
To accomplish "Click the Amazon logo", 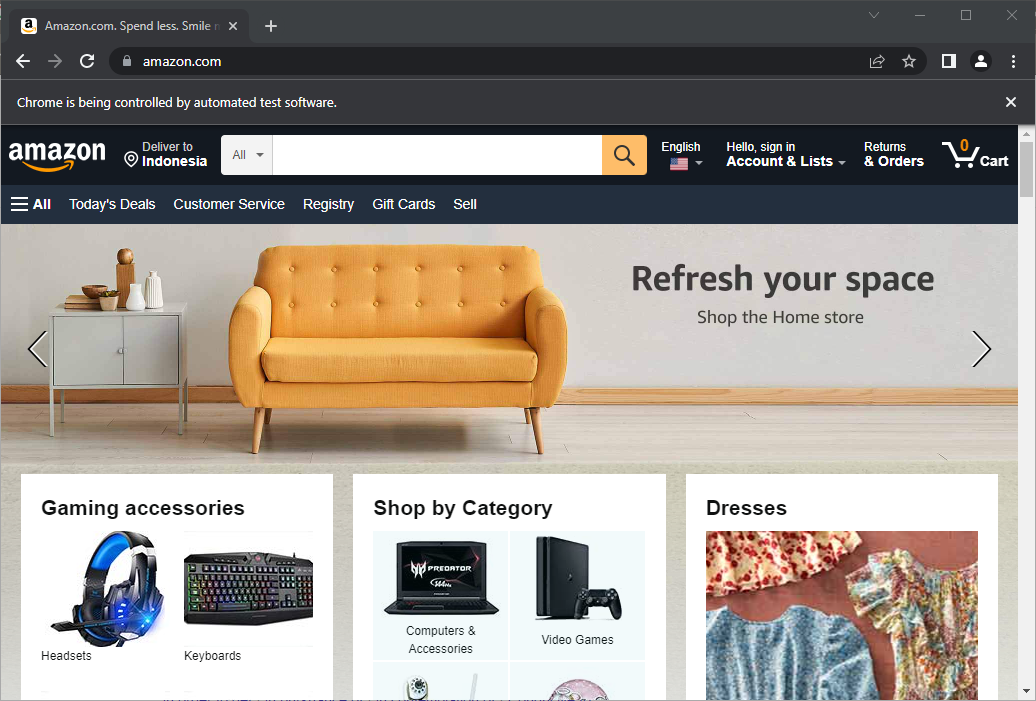I will (57, 156).
